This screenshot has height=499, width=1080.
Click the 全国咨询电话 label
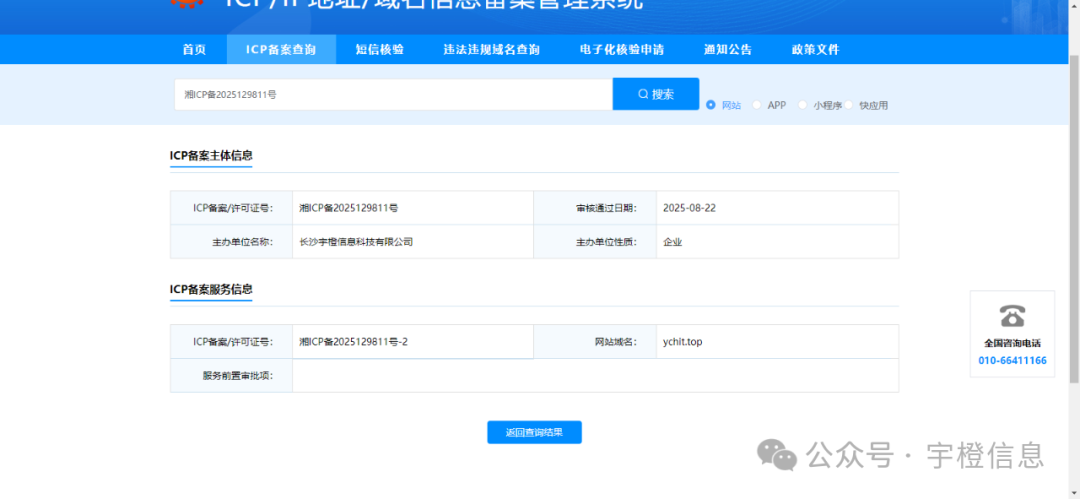1012,343
